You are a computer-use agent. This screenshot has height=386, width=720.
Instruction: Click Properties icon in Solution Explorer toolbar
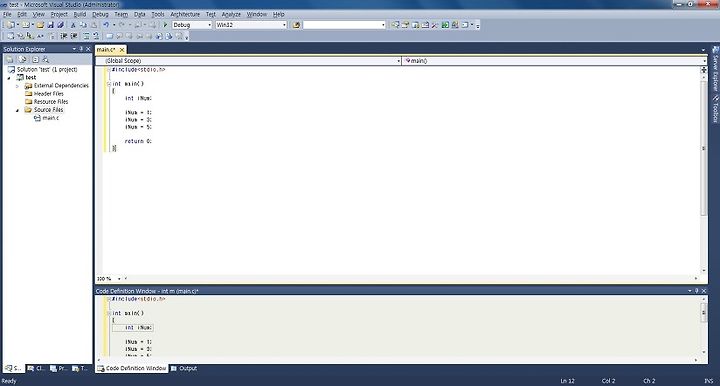pos(10,59)
